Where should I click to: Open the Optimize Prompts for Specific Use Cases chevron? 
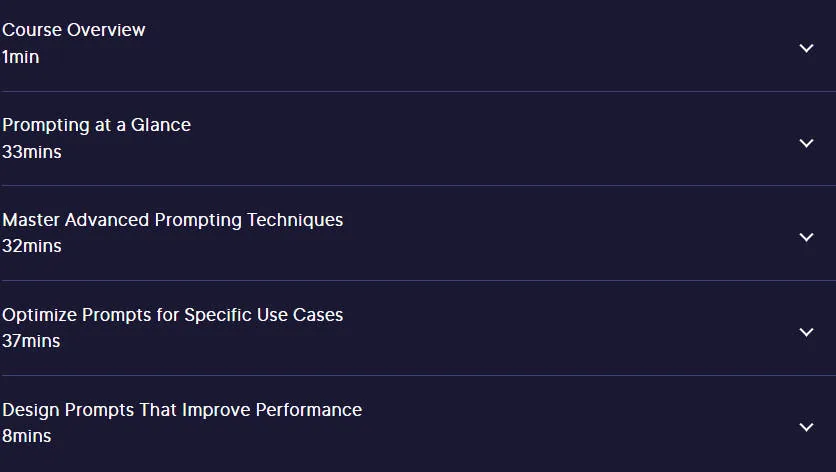point(806,332)
